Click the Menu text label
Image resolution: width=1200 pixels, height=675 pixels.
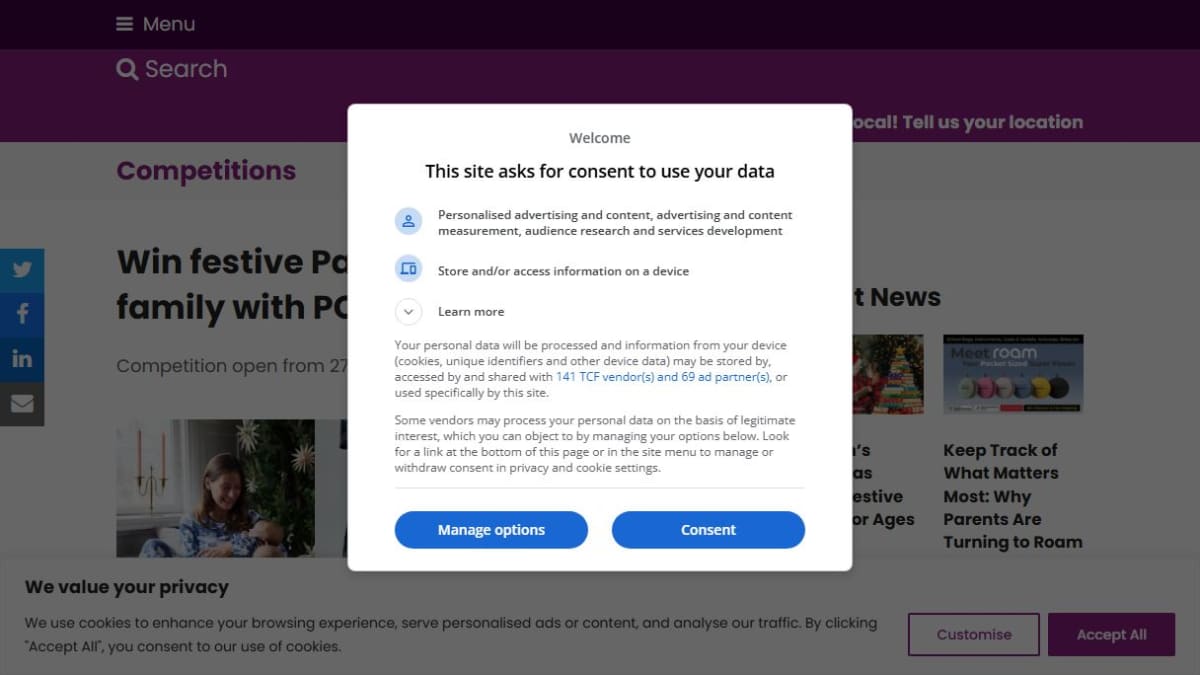pyautogui.click(x=169, y=24)
